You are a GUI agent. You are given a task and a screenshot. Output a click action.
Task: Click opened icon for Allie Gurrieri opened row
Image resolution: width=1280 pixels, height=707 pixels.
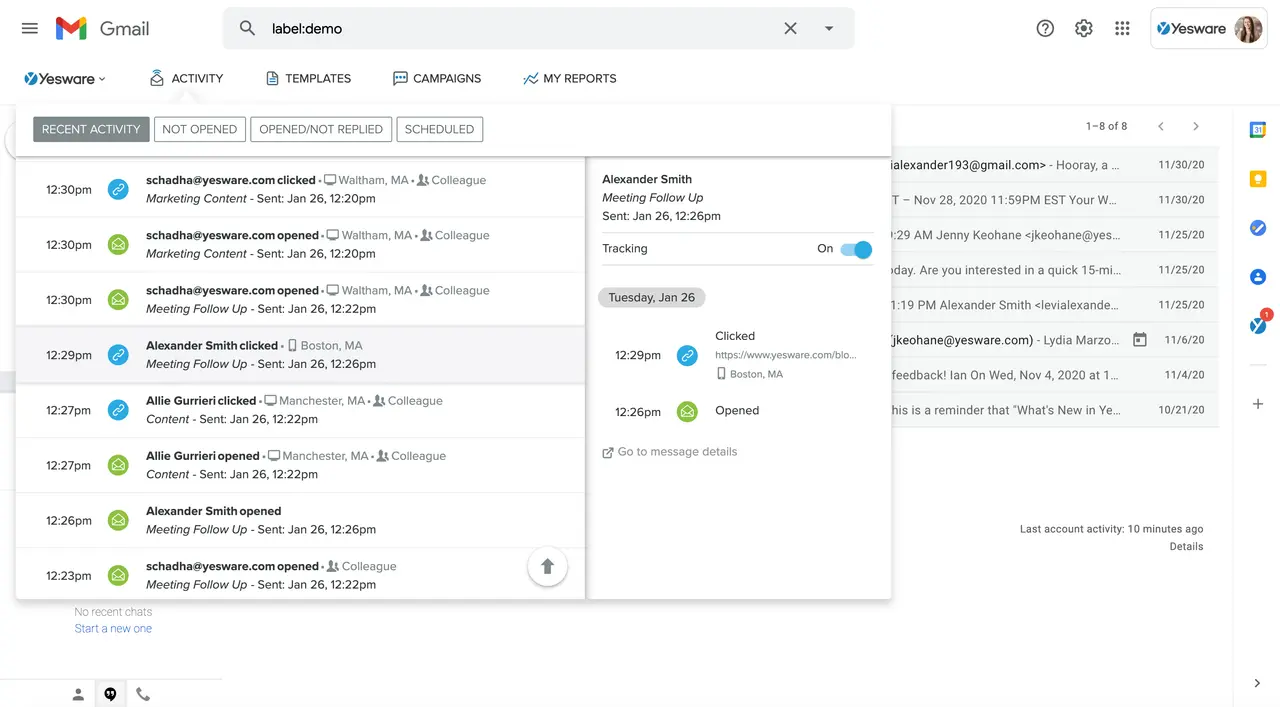pyautogui.click(x=118, y=464)
